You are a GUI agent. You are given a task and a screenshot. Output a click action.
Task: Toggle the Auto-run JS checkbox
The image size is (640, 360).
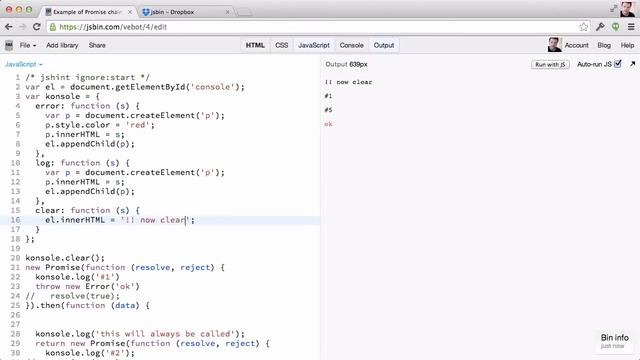(x=618, y=64)
